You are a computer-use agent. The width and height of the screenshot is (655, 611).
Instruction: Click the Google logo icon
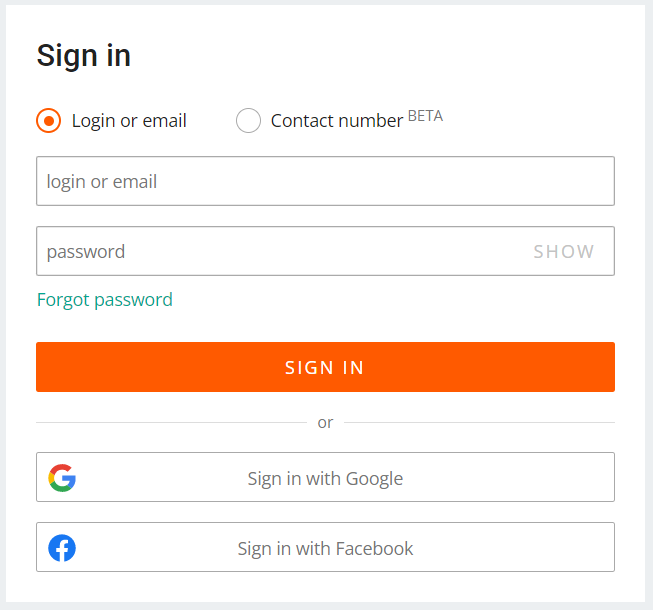click(x=62, y=478)
